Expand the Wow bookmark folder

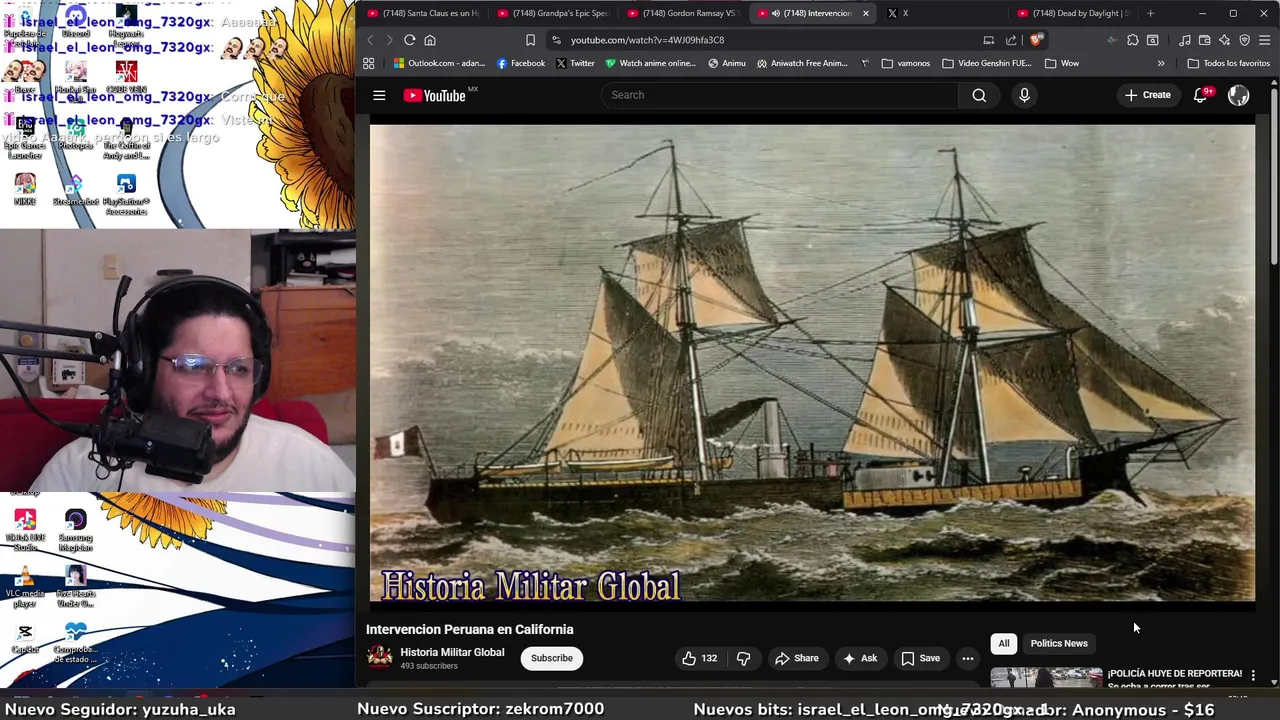tap(1062, 63)
